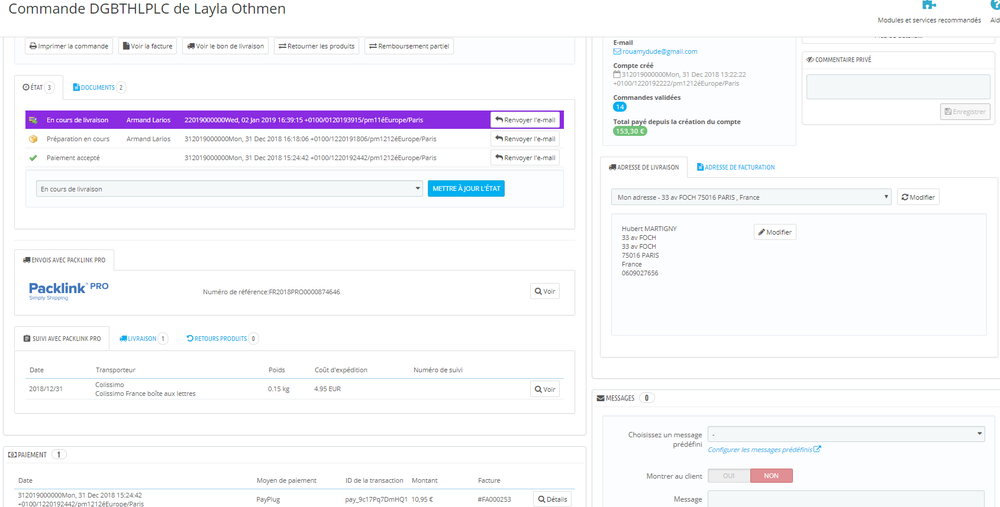Screen dimensions: 1000x507
Task: Click the Paiement panel header
Action: click(36, 455)
